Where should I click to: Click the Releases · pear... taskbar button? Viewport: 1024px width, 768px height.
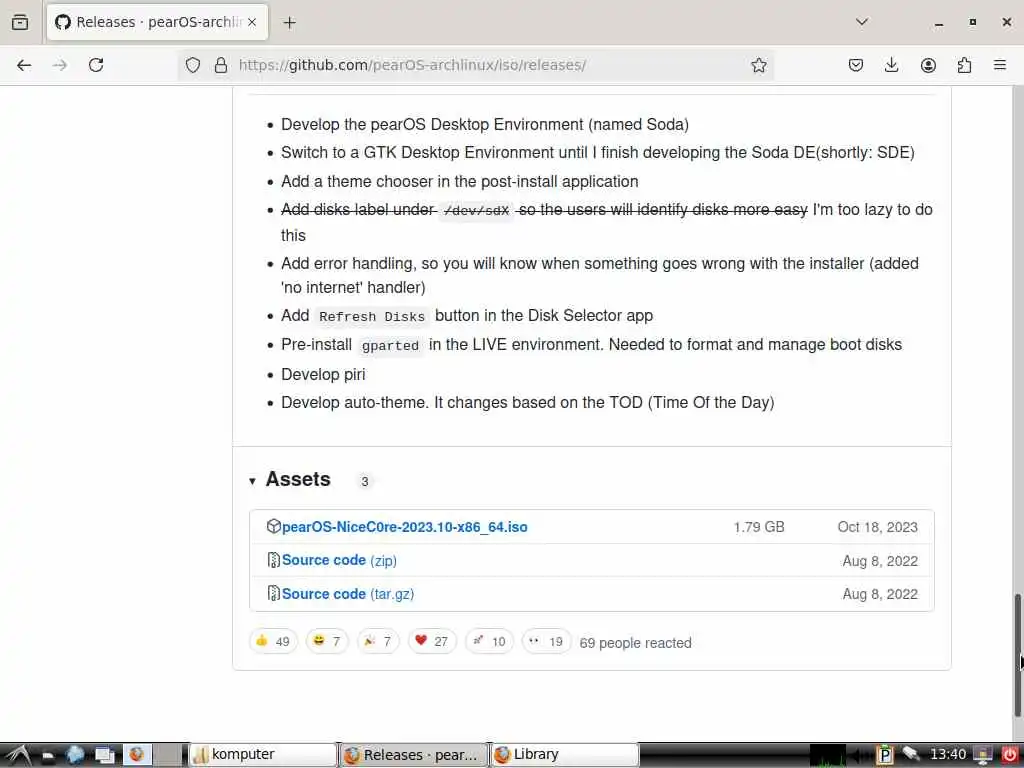pyautogui.click(x=413, y=755)
